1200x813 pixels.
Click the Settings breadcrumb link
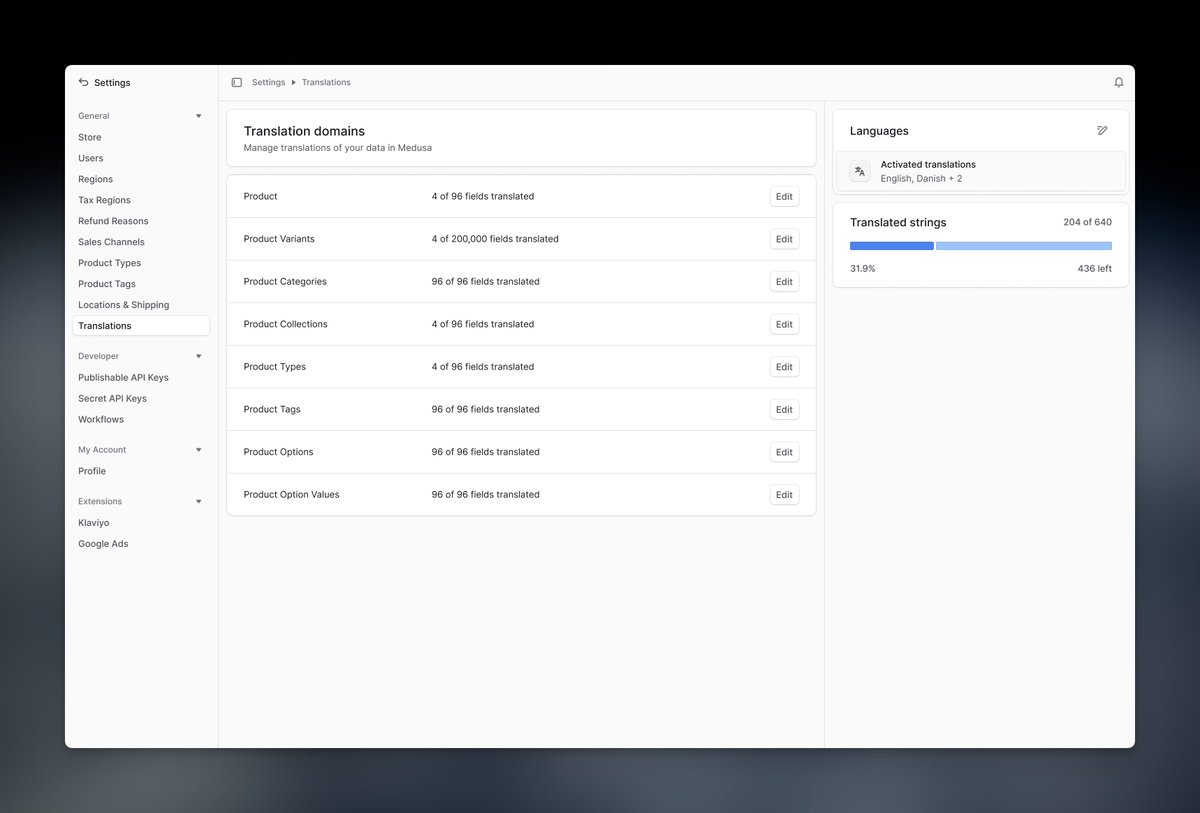pyautogui.click(x=268, y=82)
